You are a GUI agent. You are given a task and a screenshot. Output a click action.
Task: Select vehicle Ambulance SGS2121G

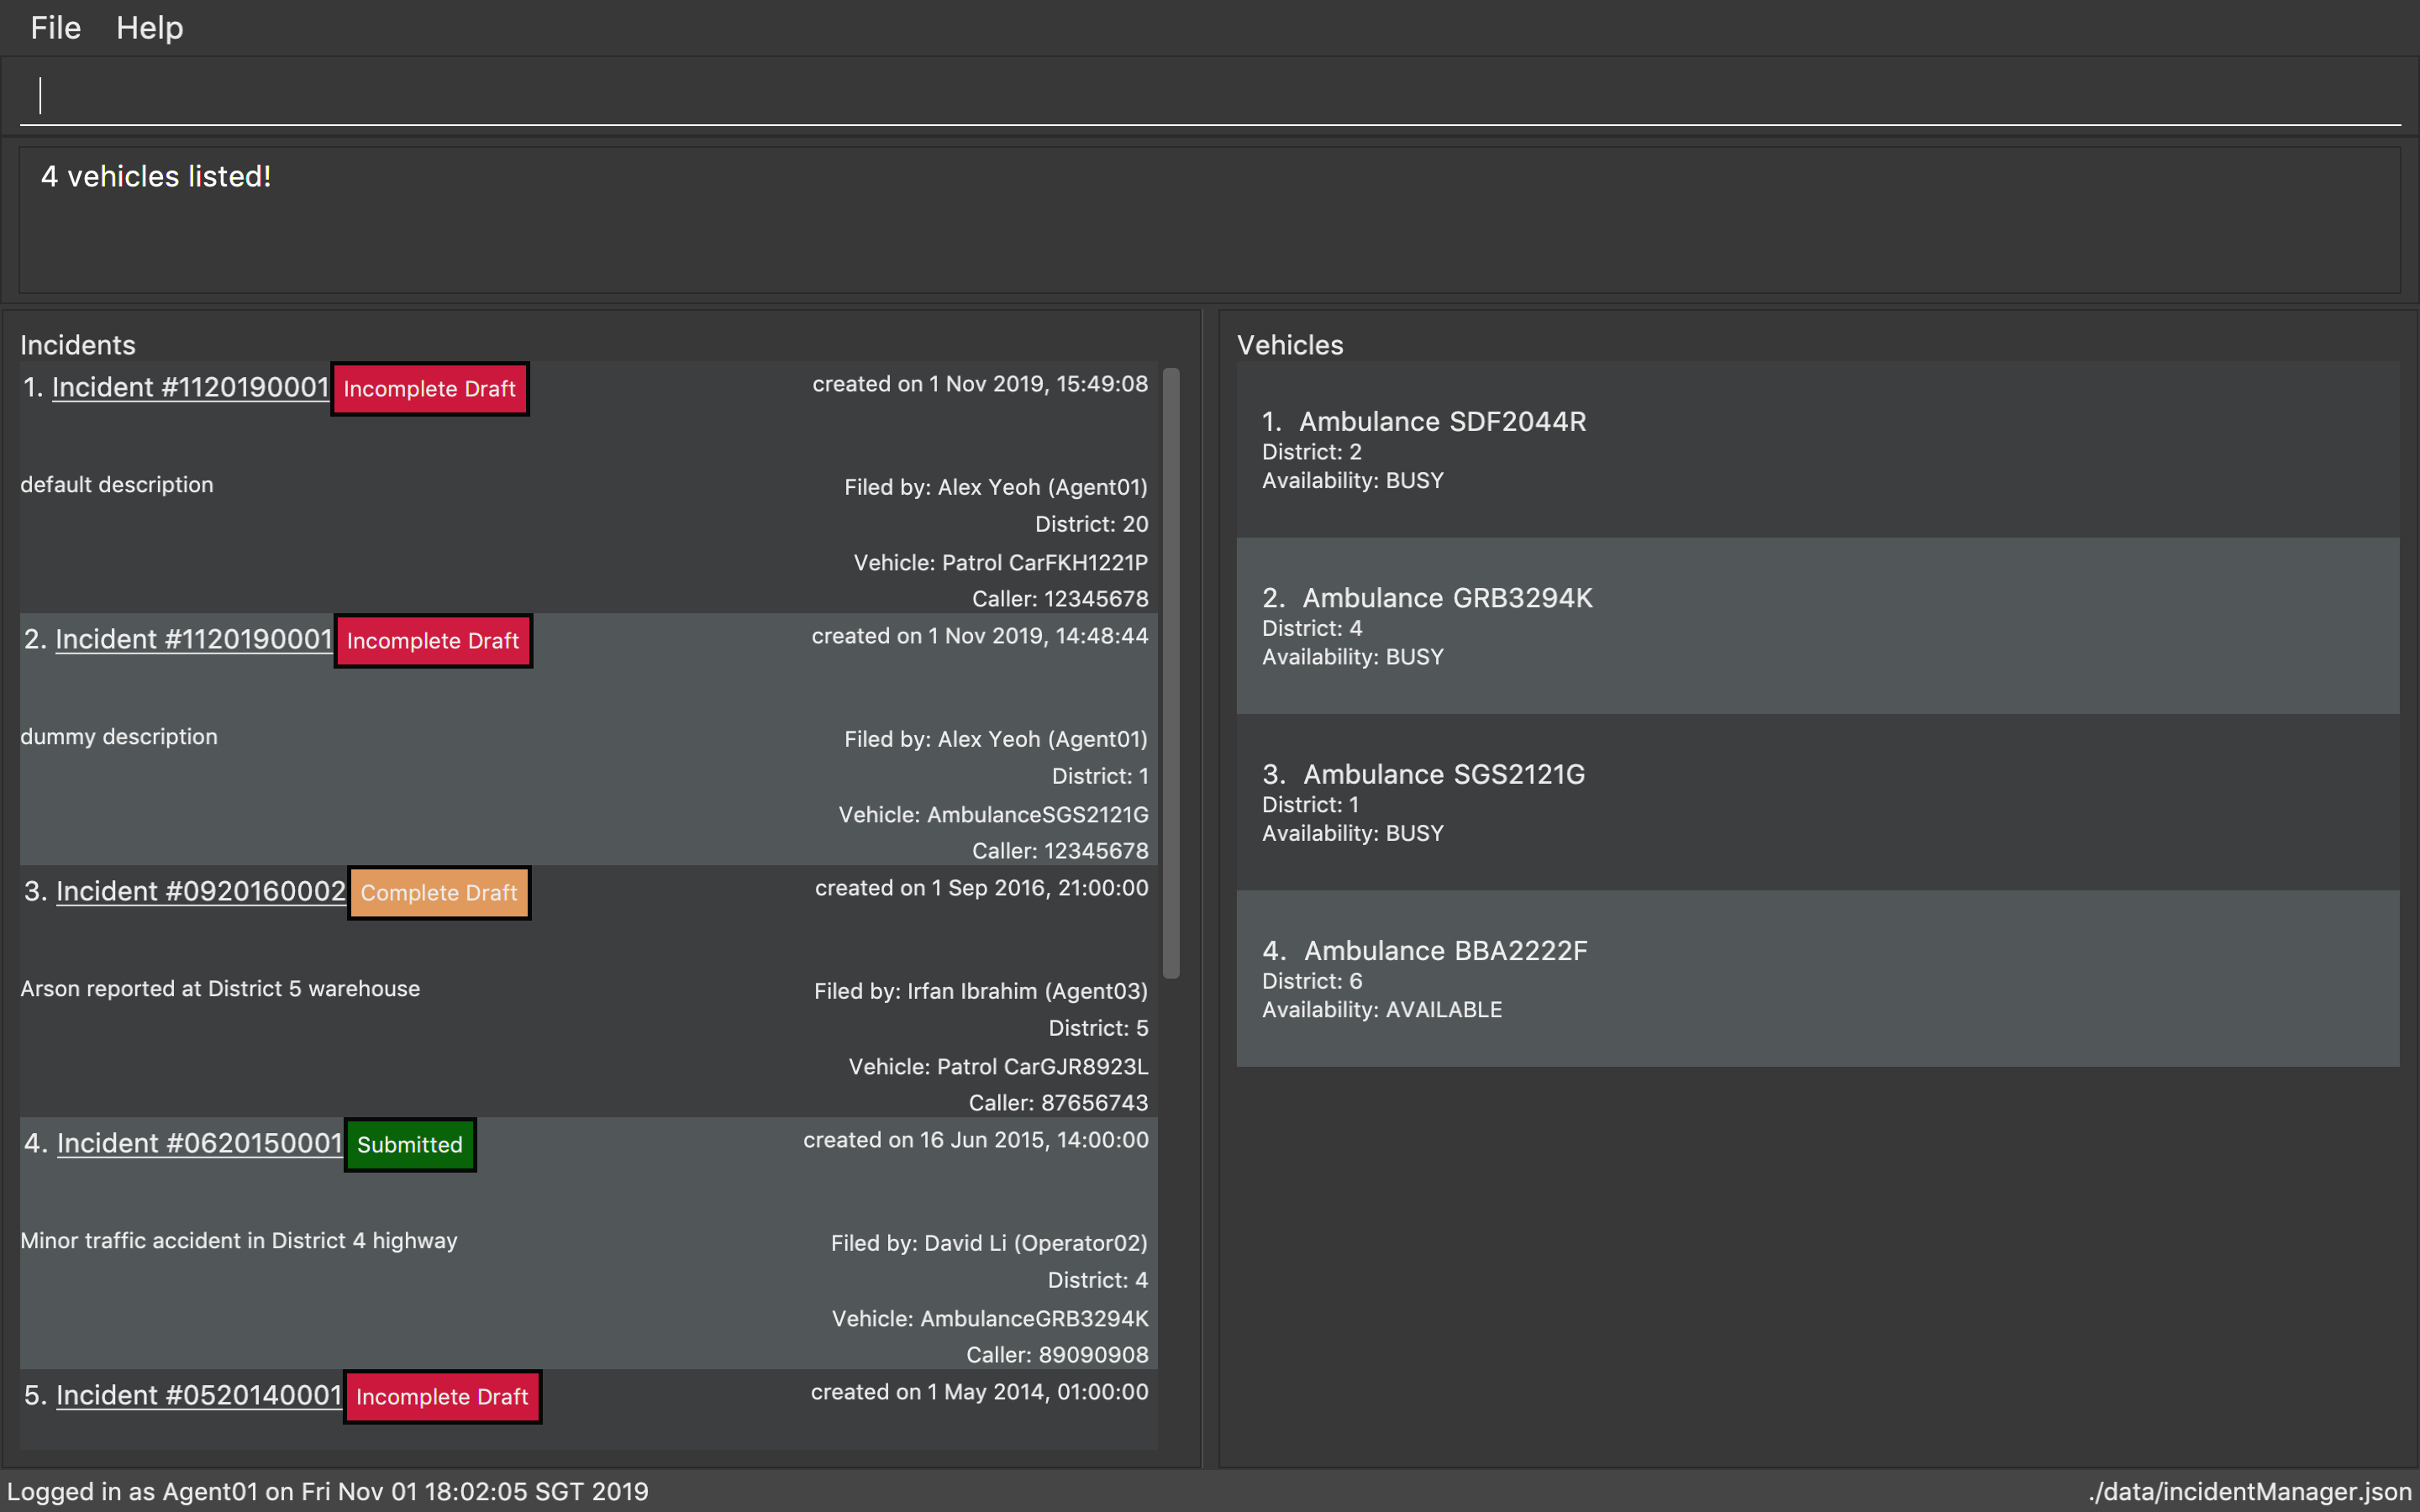[1818, 802]
